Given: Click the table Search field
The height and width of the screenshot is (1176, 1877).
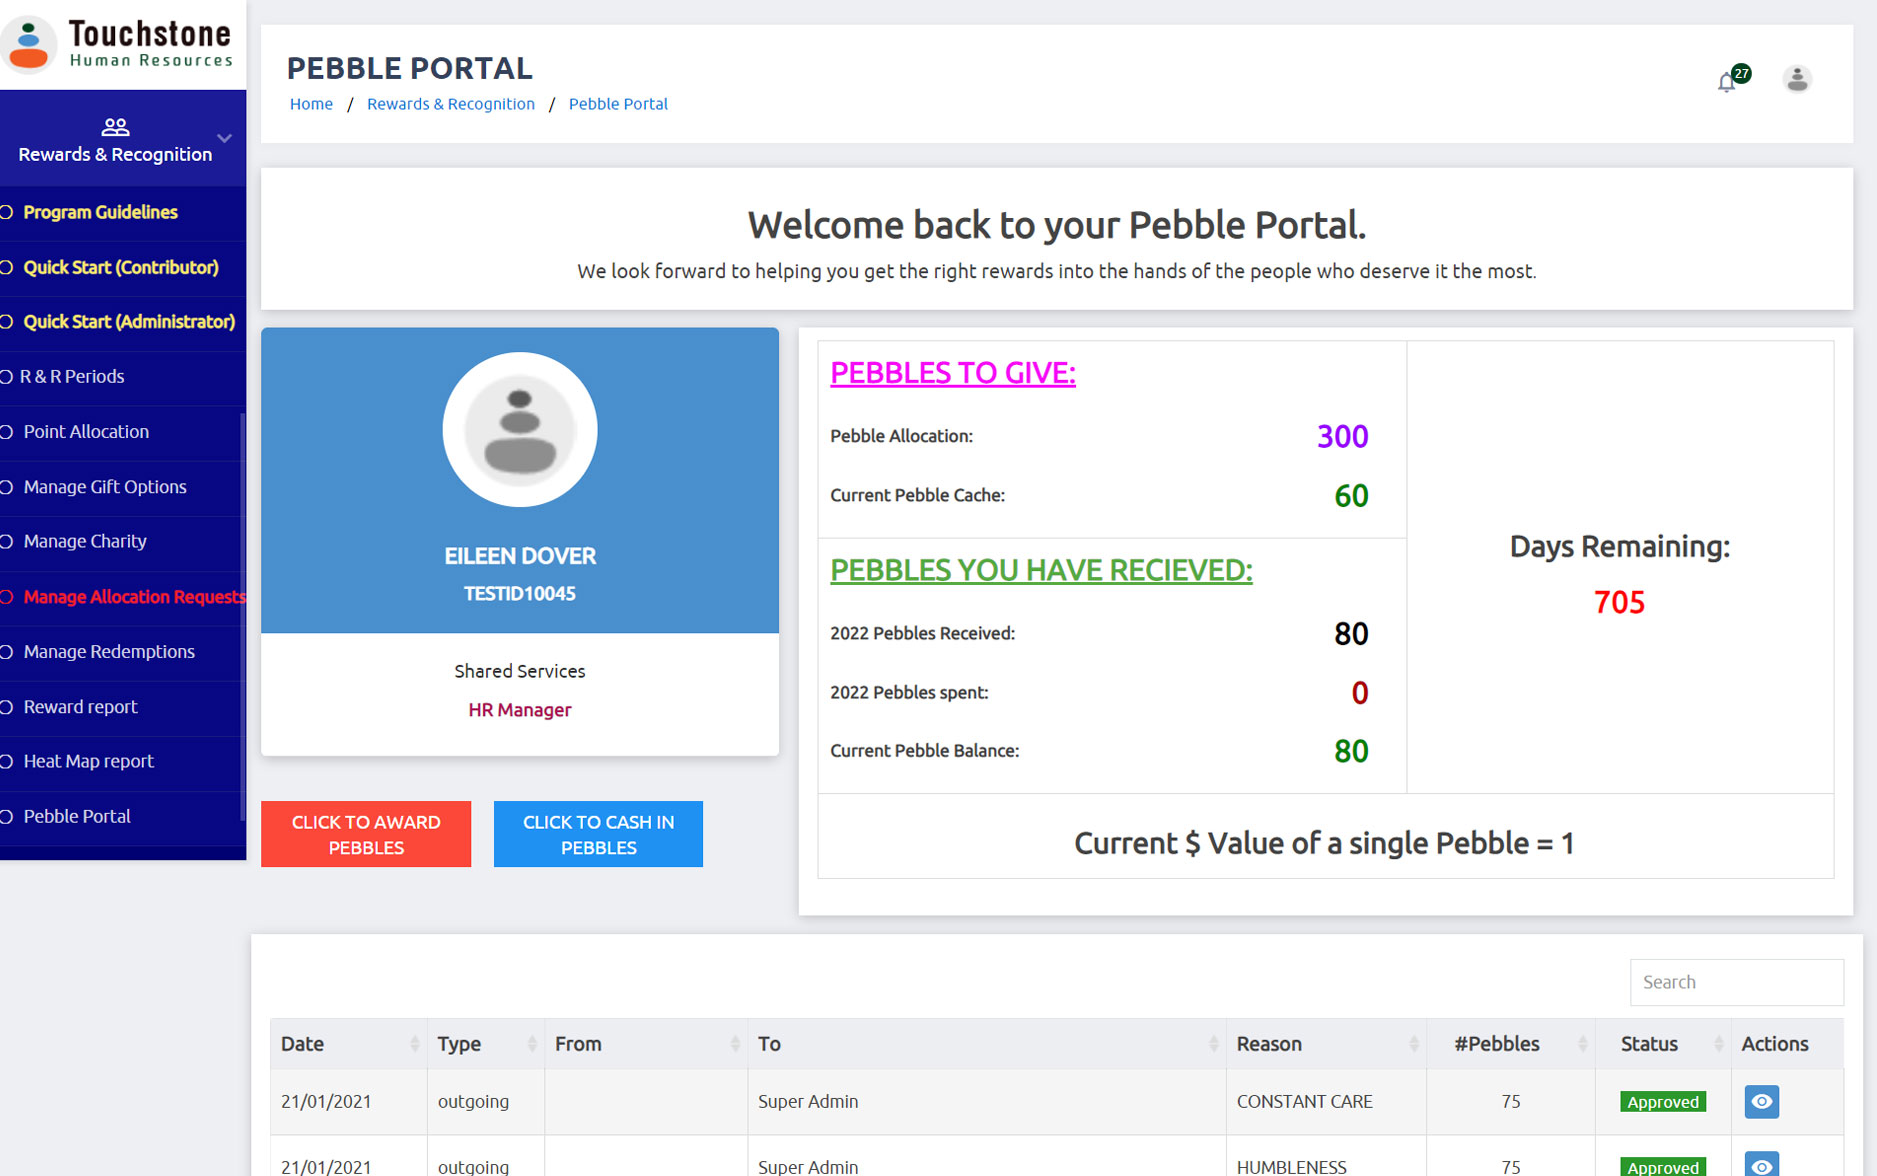Looking at the screenshot, I should 1735,982.
